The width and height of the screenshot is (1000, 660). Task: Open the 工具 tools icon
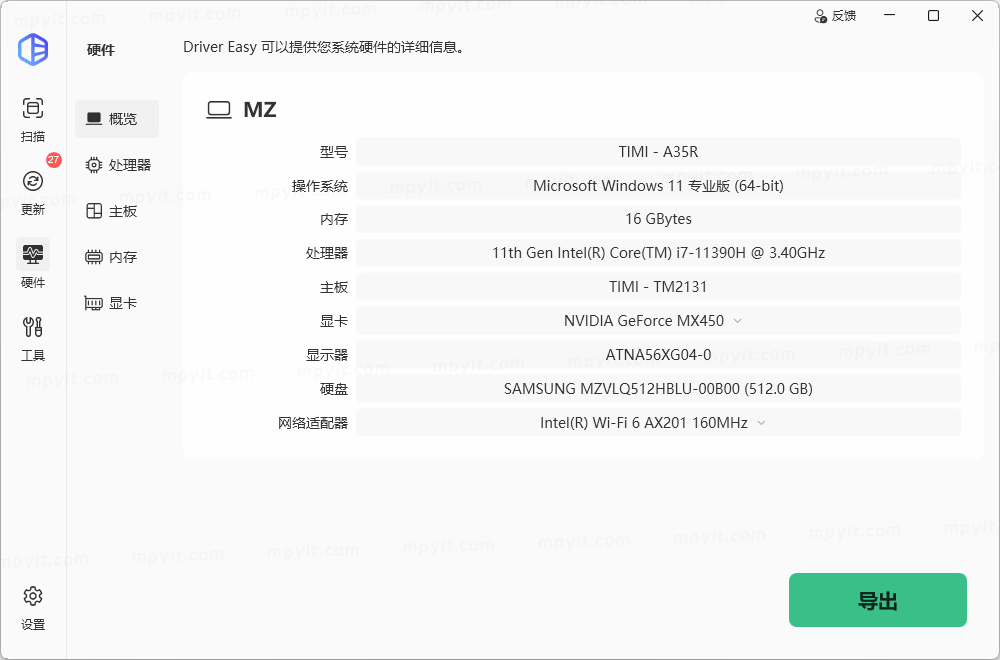tap(33, 327)
